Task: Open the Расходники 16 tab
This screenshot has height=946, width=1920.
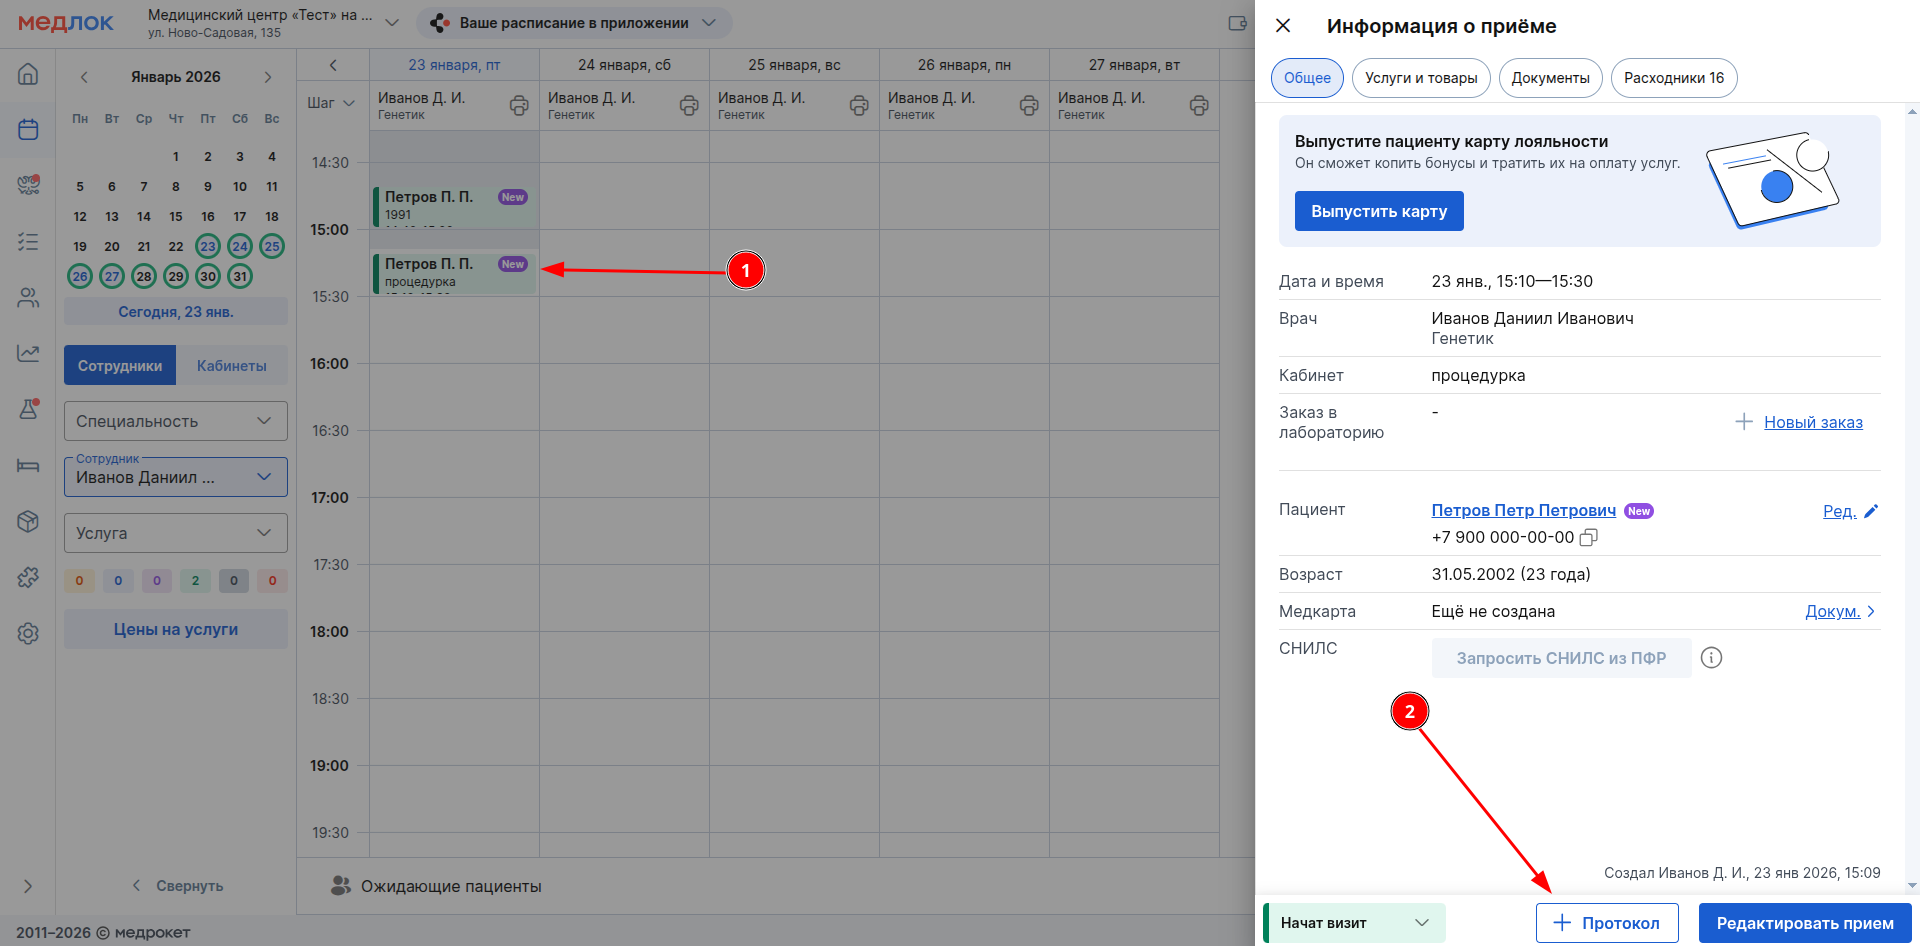Action: pos(1673,78)
